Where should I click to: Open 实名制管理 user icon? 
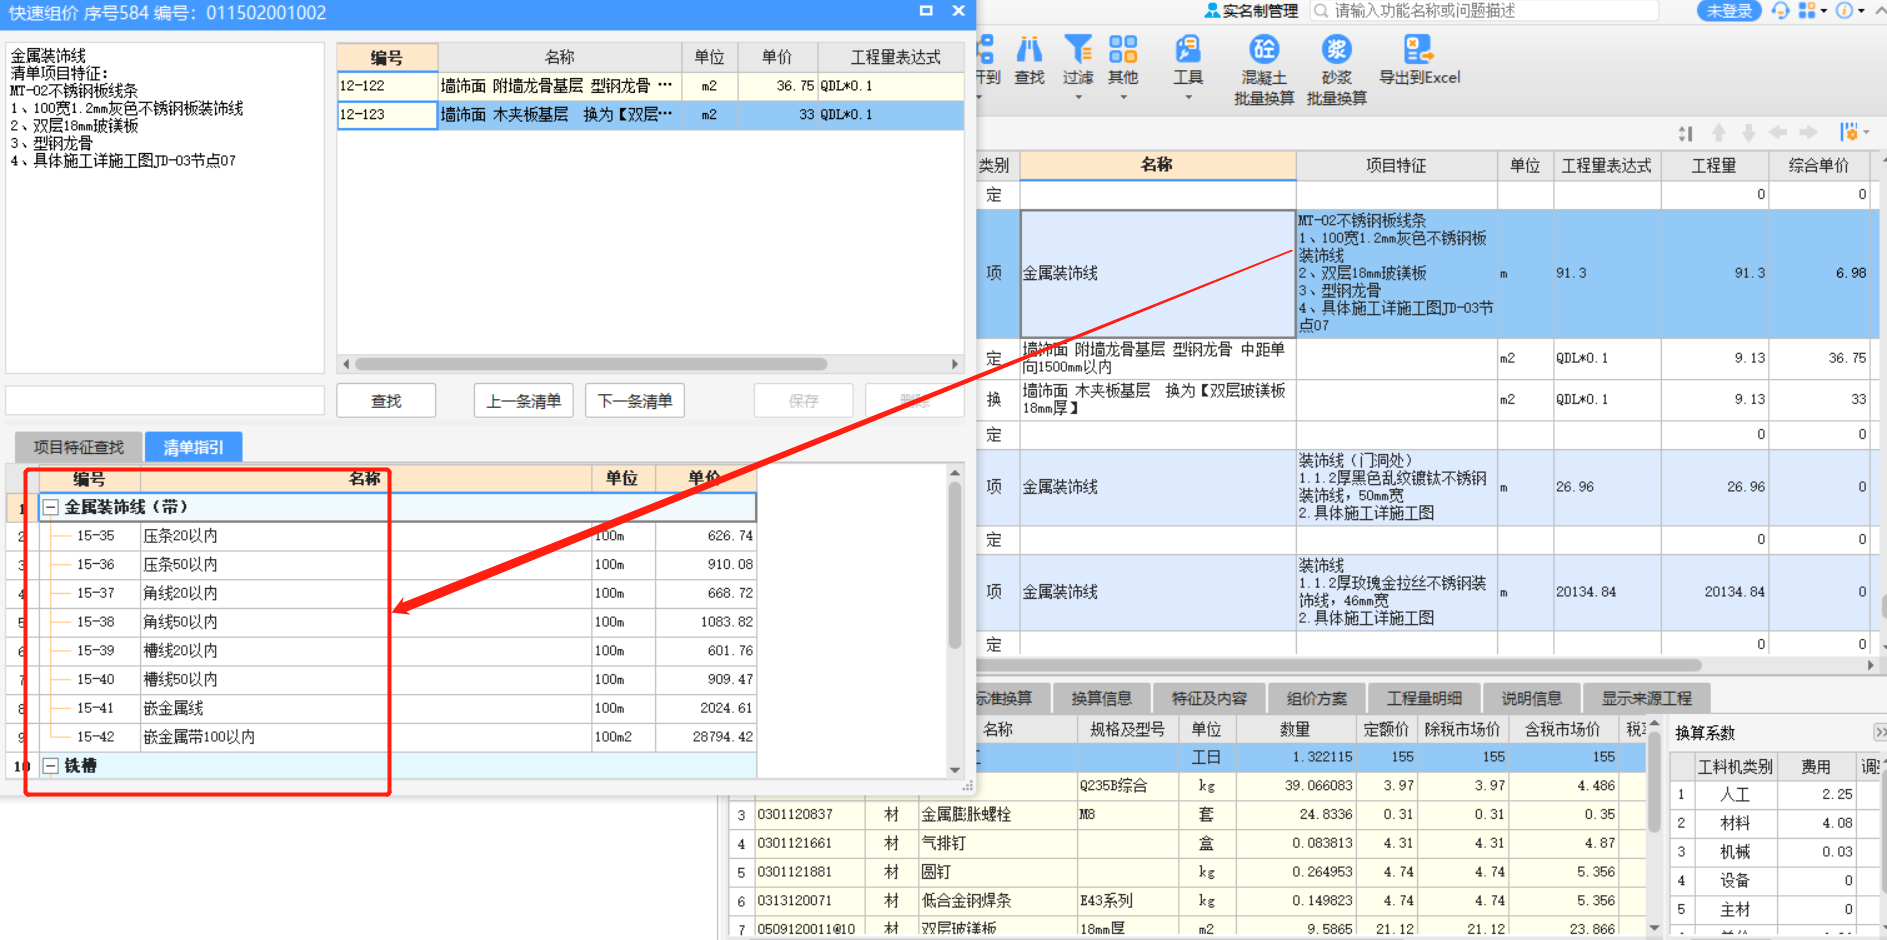(1212, 11)
